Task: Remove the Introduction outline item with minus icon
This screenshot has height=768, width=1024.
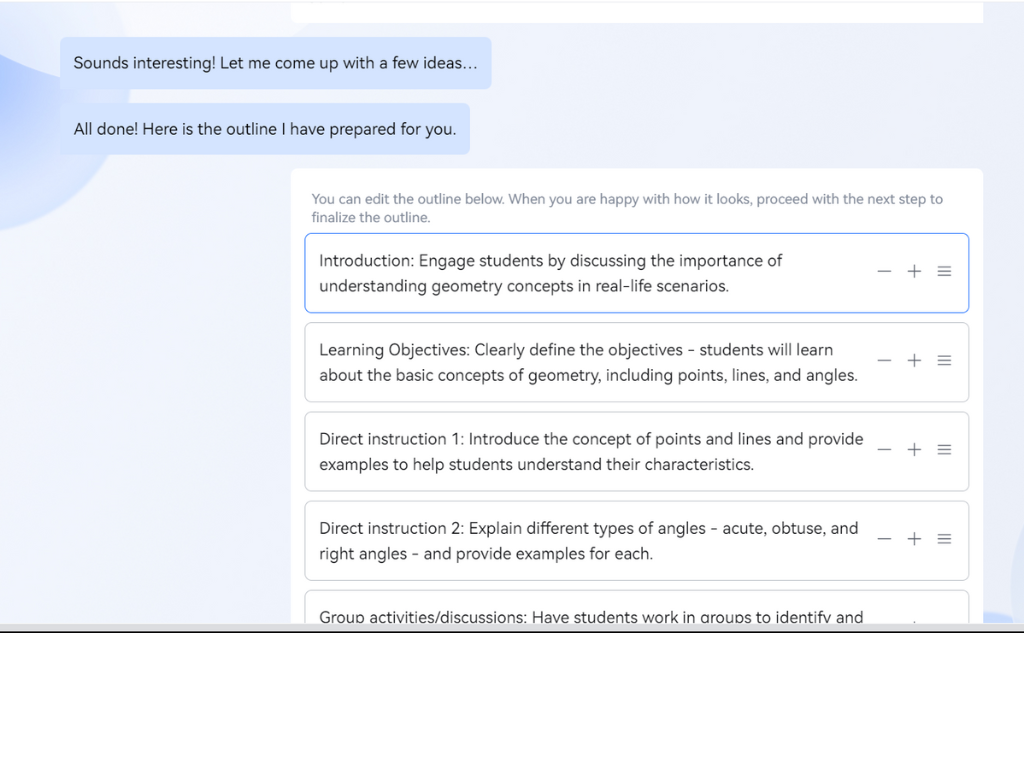Action: (884, 272)
